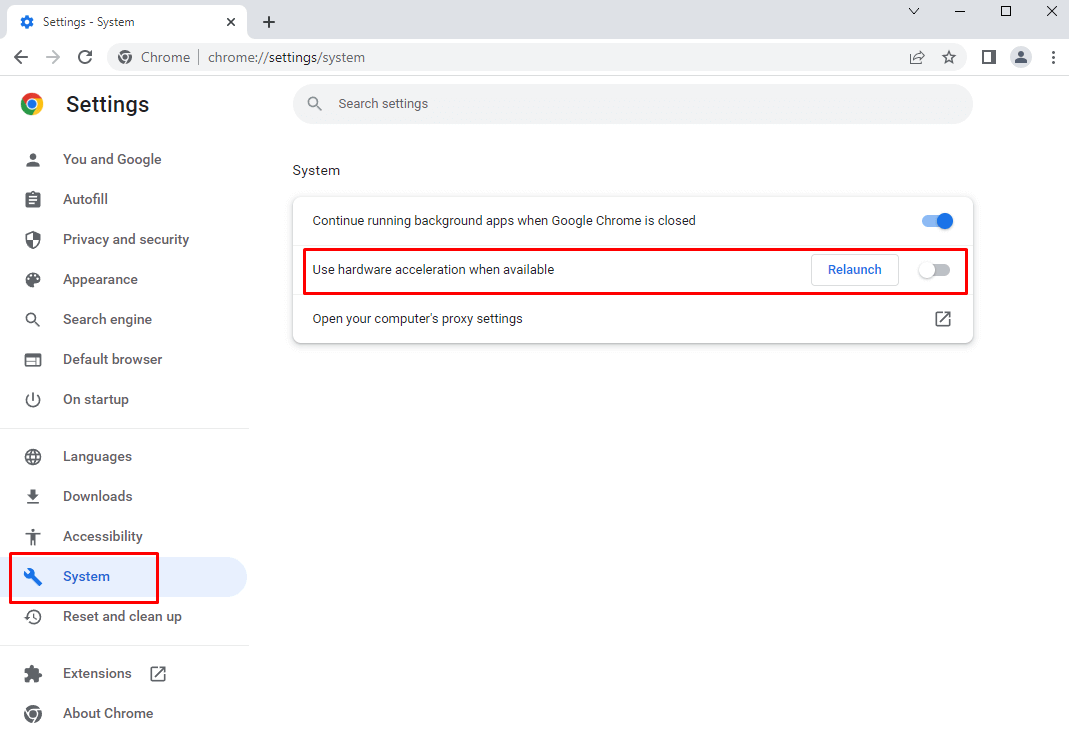Click the profile avatar icon
The width and height of the screenshot is (1069, 739).
coord(1020,57)
